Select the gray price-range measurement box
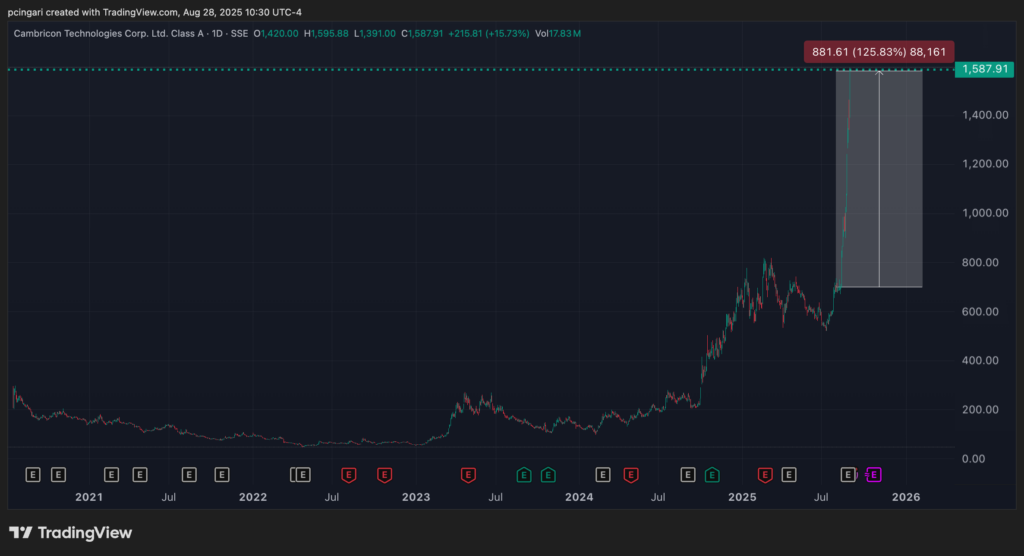The image size is (1024, 556). pyautogui.click(x=879, y=178)
